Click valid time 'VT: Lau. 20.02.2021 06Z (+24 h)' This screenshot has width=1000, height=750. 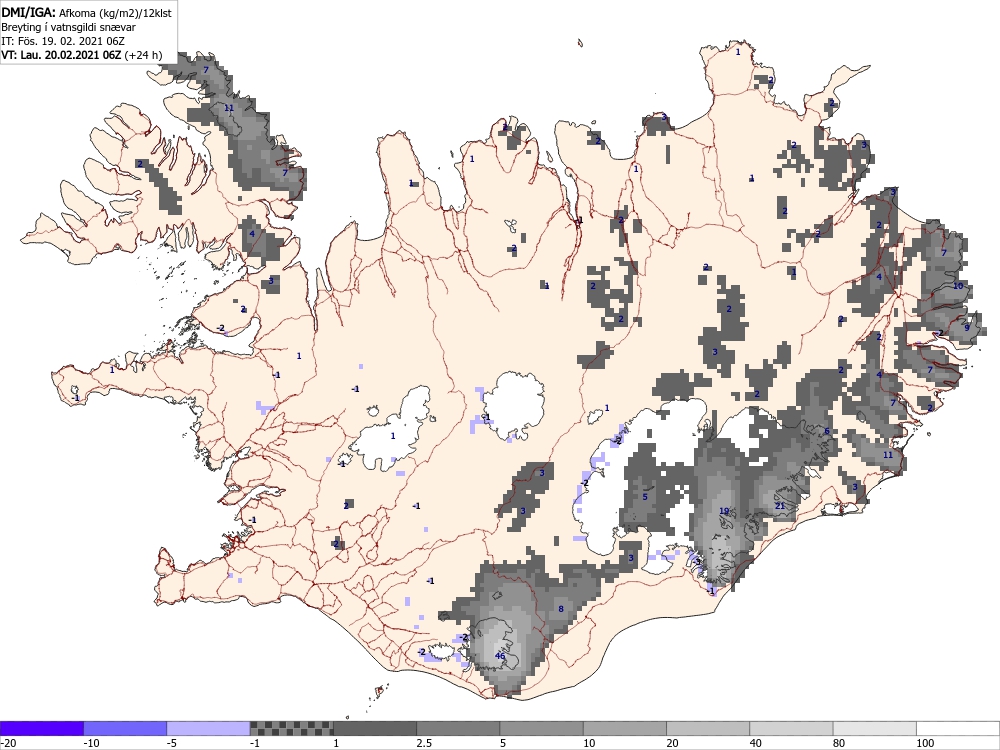[82, 55]
